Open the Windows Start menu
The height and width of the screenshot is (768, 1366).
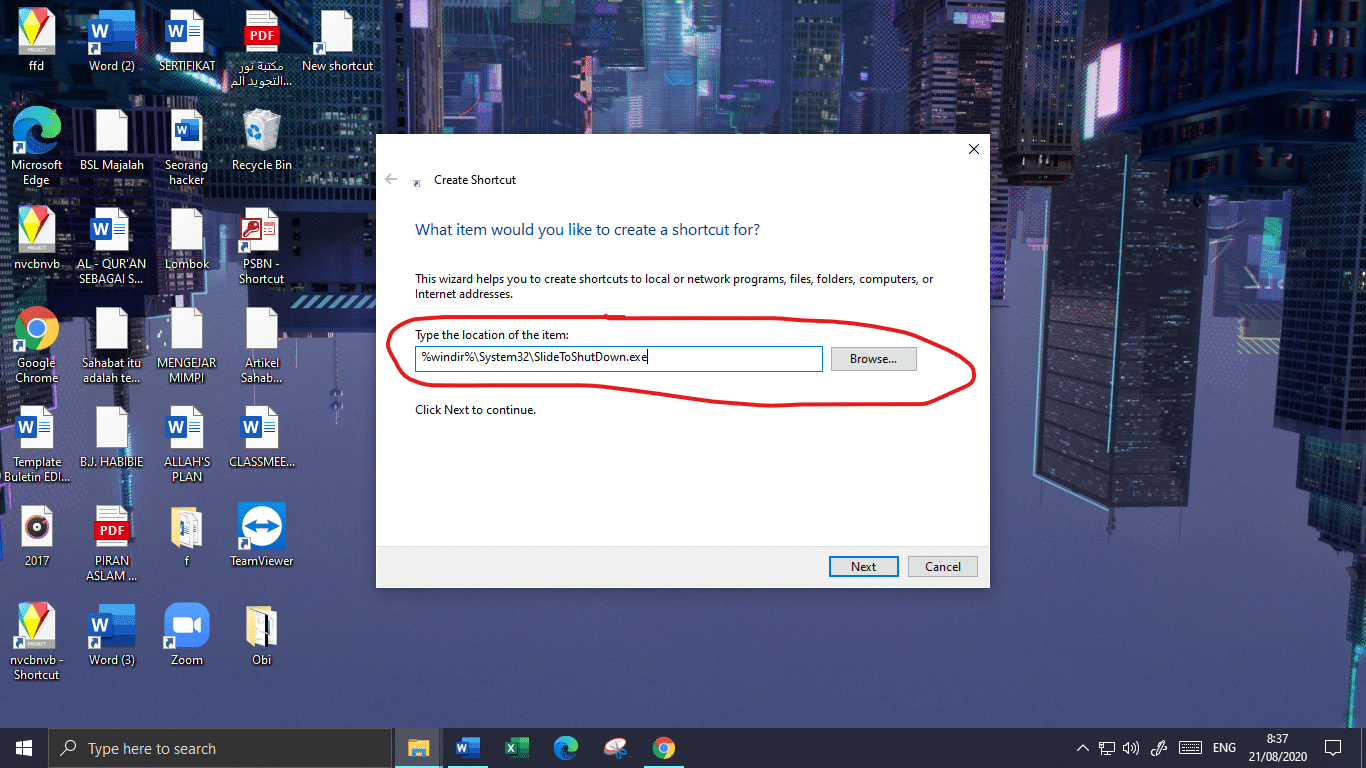pos(24,748)
